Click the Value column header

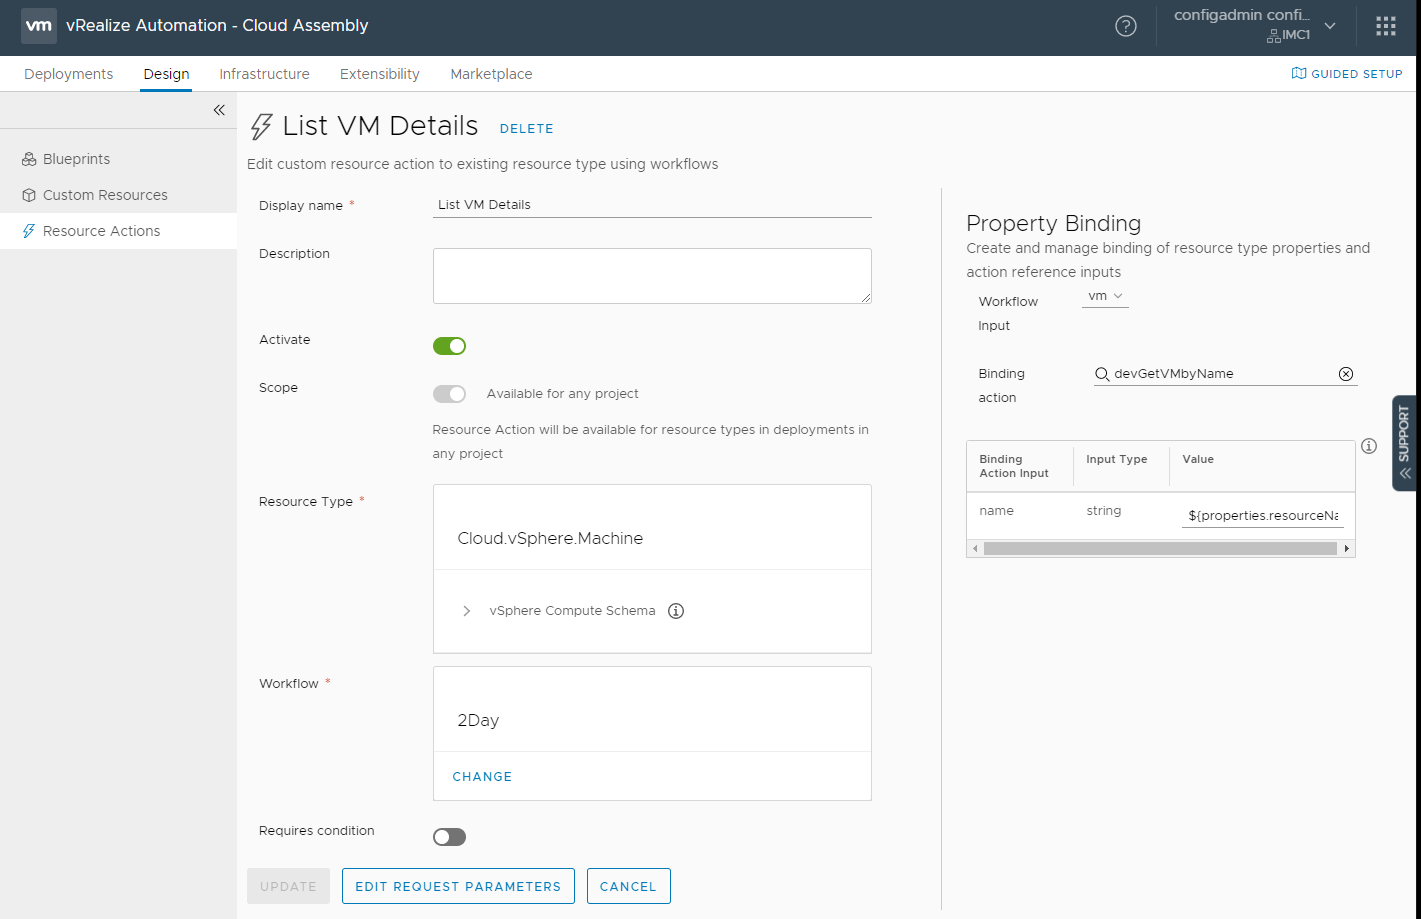pos(1198,459)
